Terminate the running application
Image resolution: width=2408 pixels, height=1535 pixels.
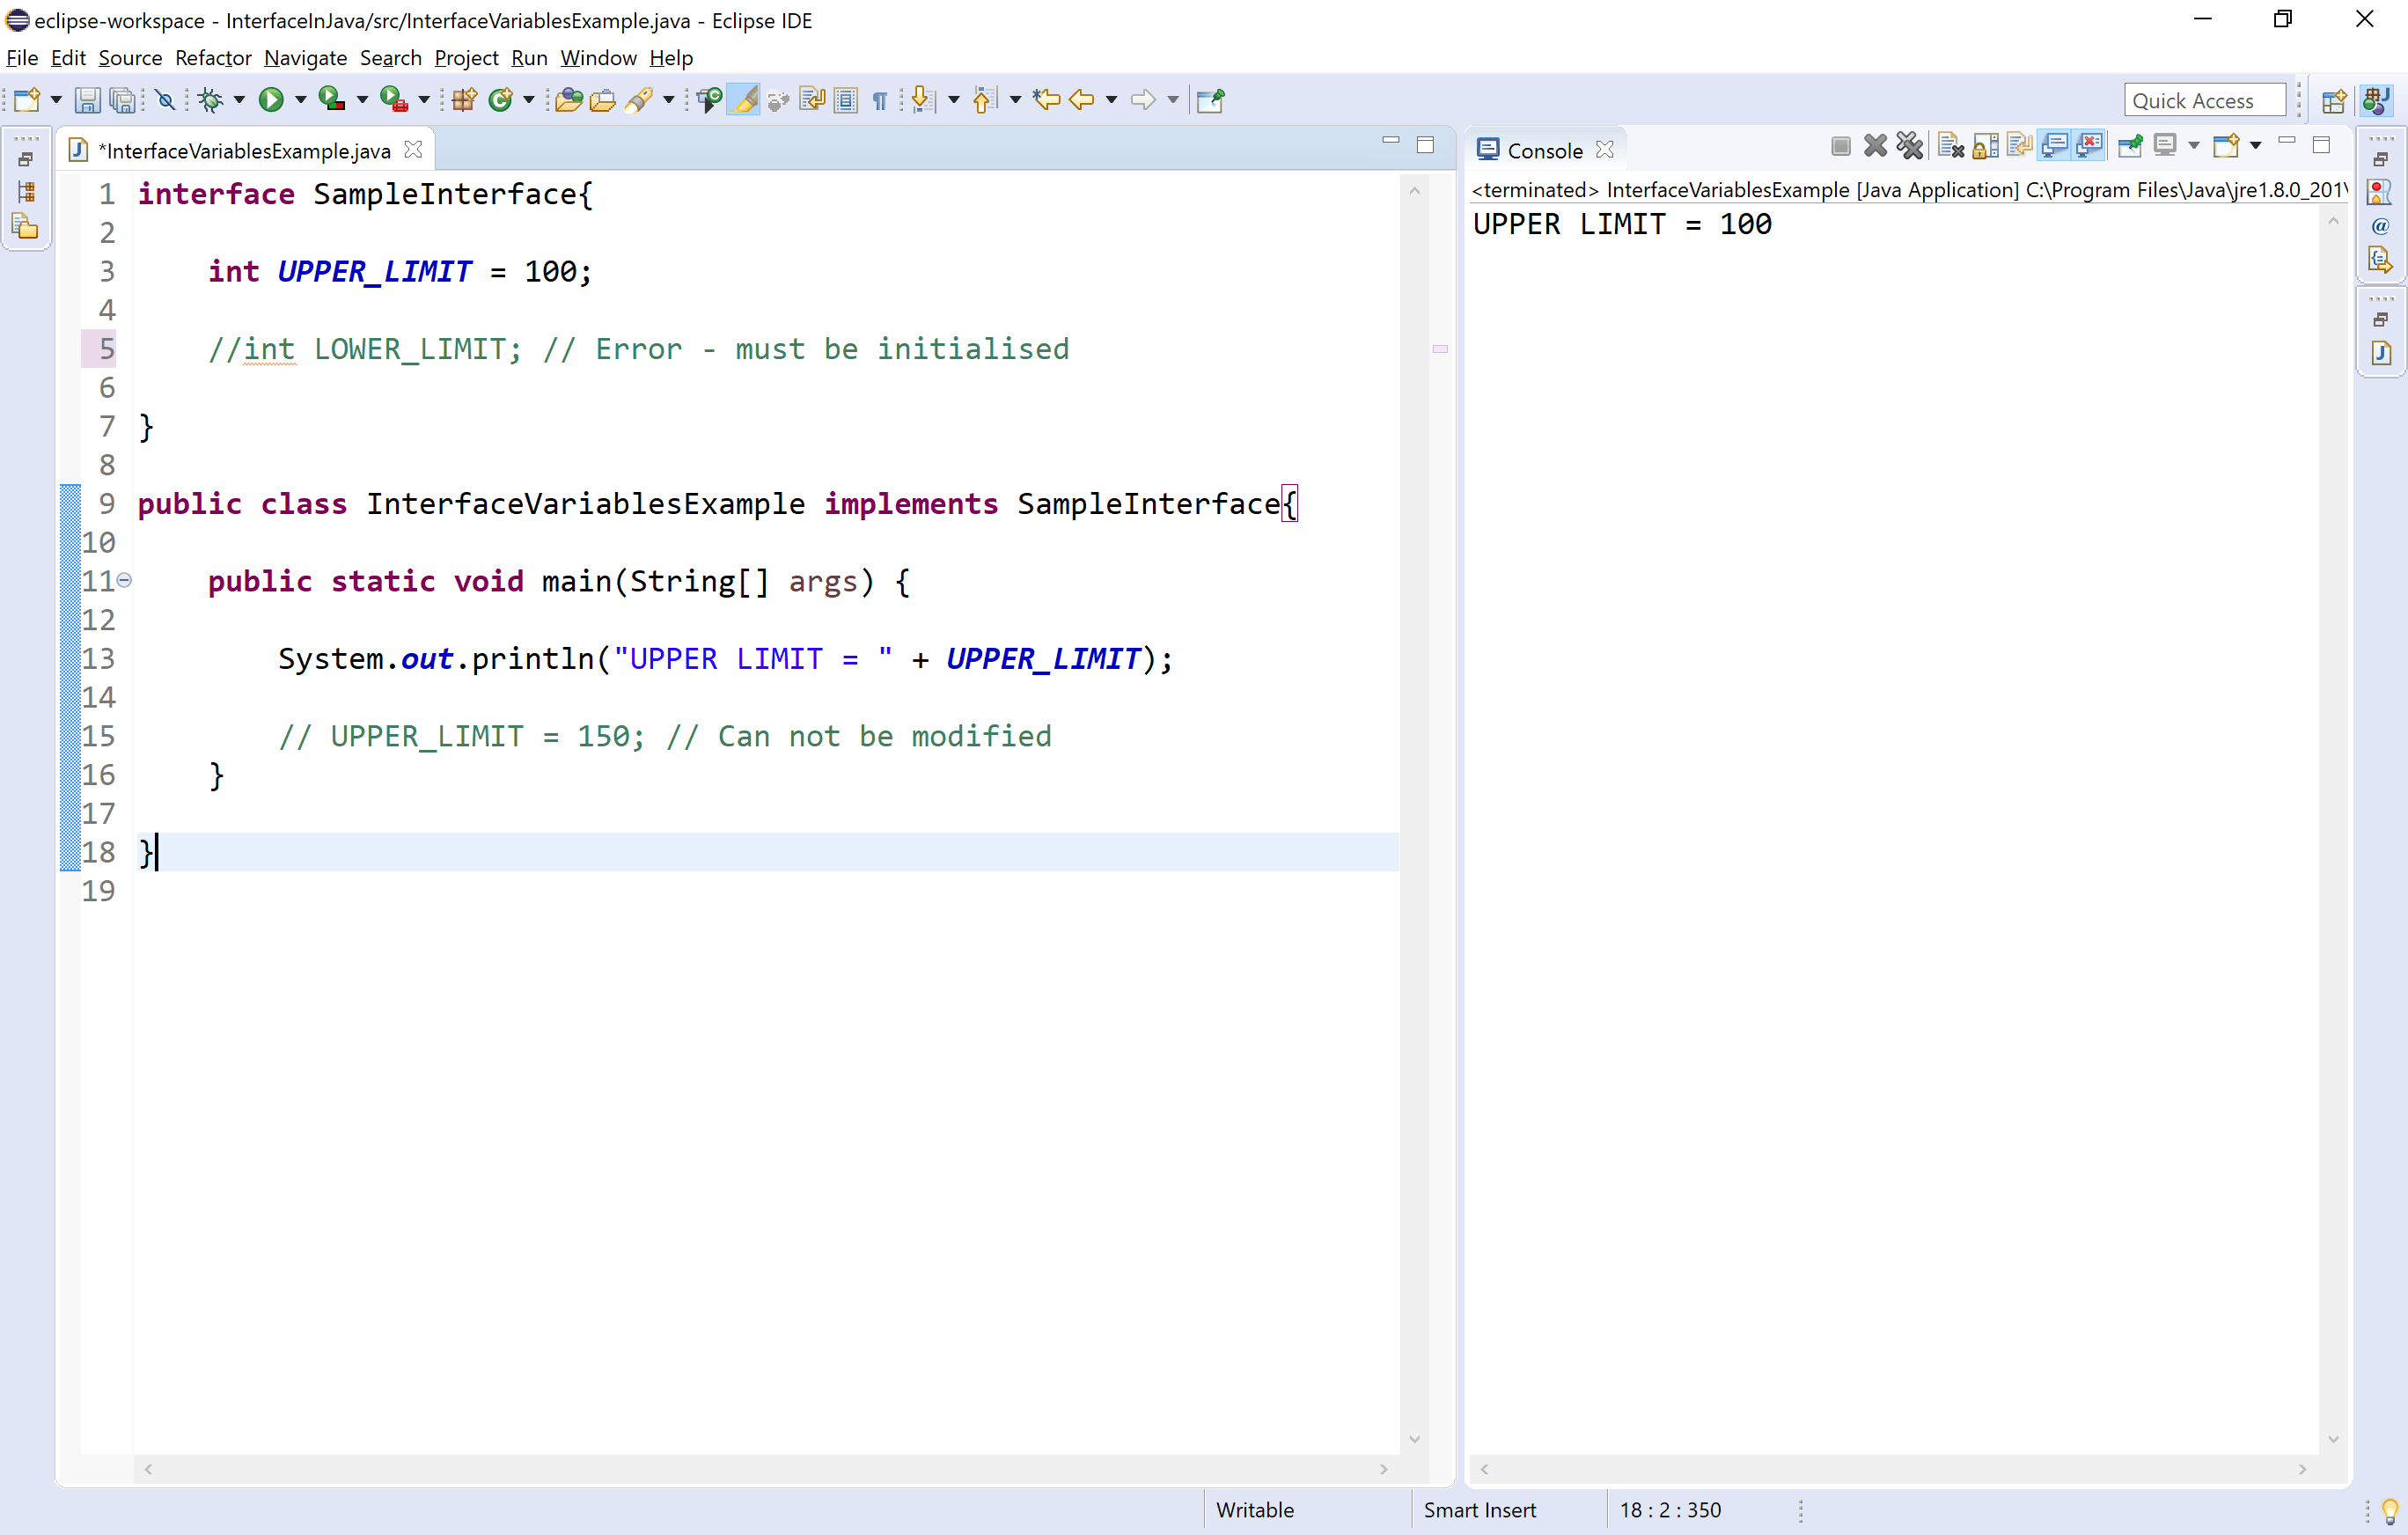click(1840, 145)
